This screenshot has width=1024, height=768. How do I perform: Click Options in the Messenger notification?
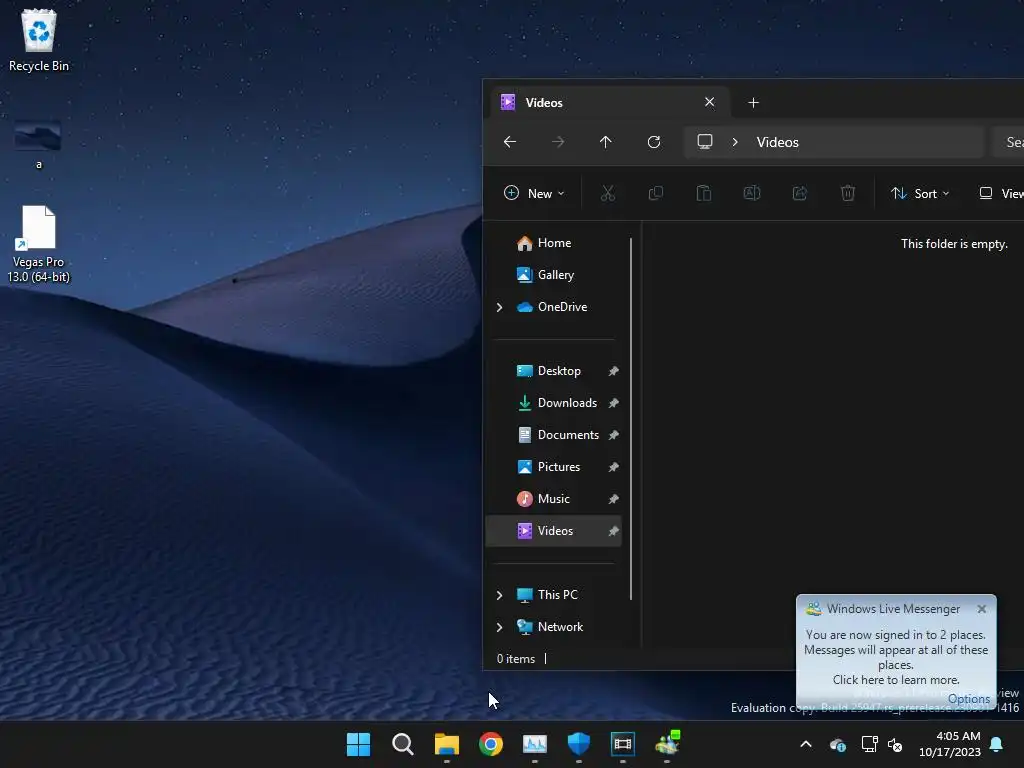click(968, 699)
